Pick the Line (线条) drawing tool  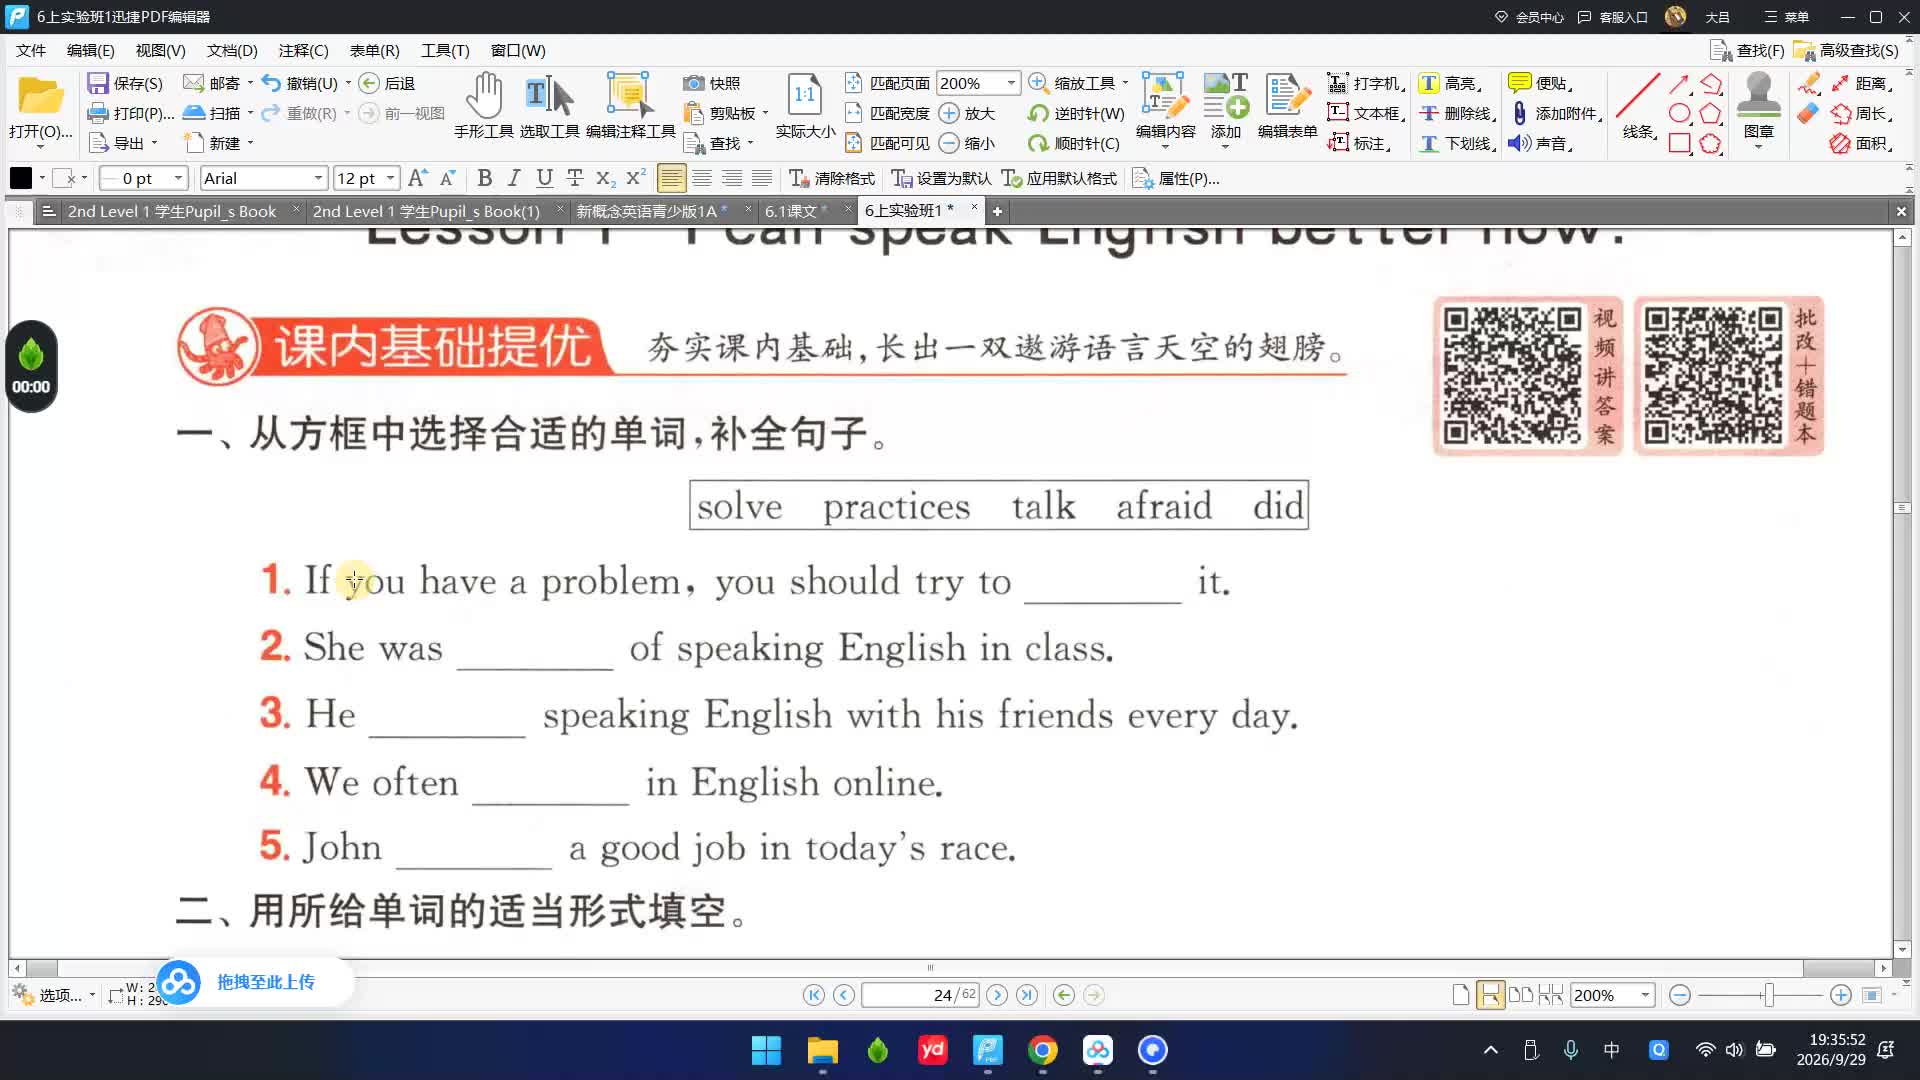point(1638,105)
